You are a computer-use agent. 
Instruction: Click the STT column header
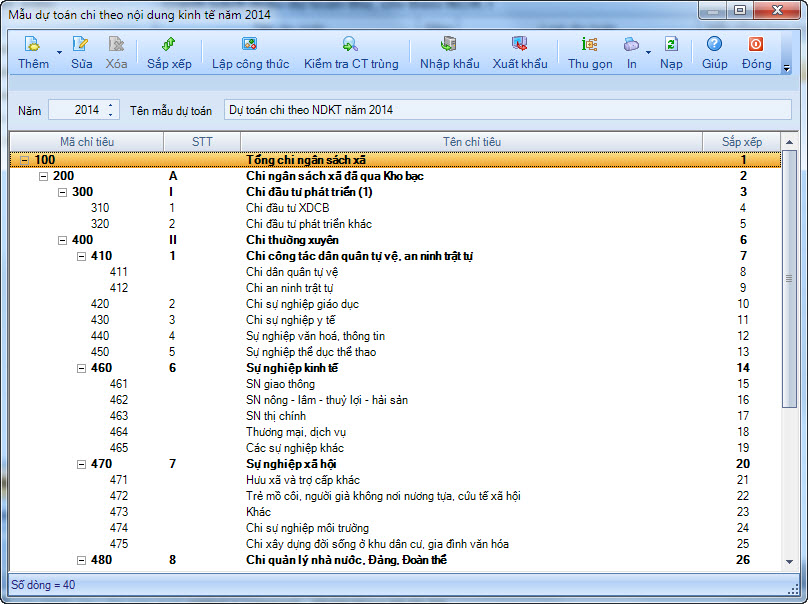coord(202,142)
